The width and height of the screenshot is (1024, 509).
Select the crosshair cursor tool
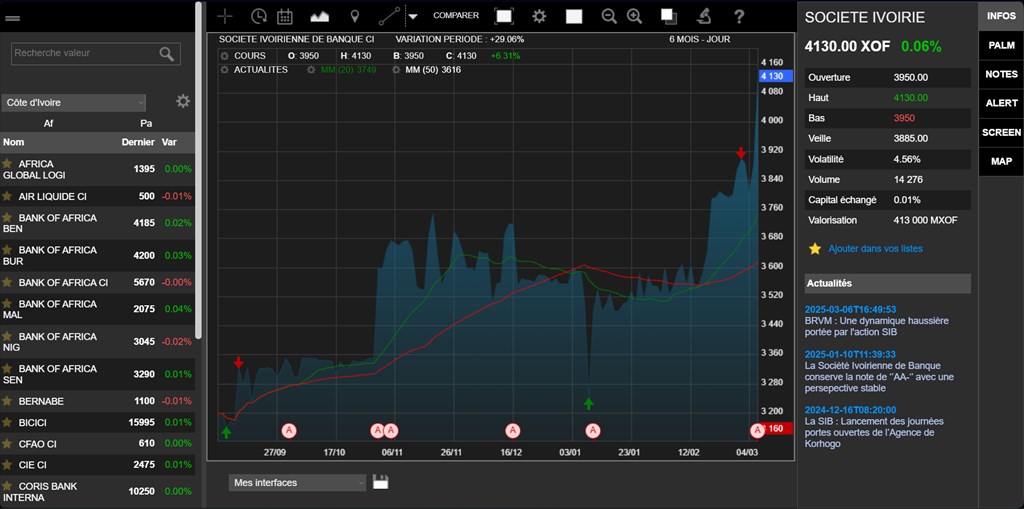225,16
